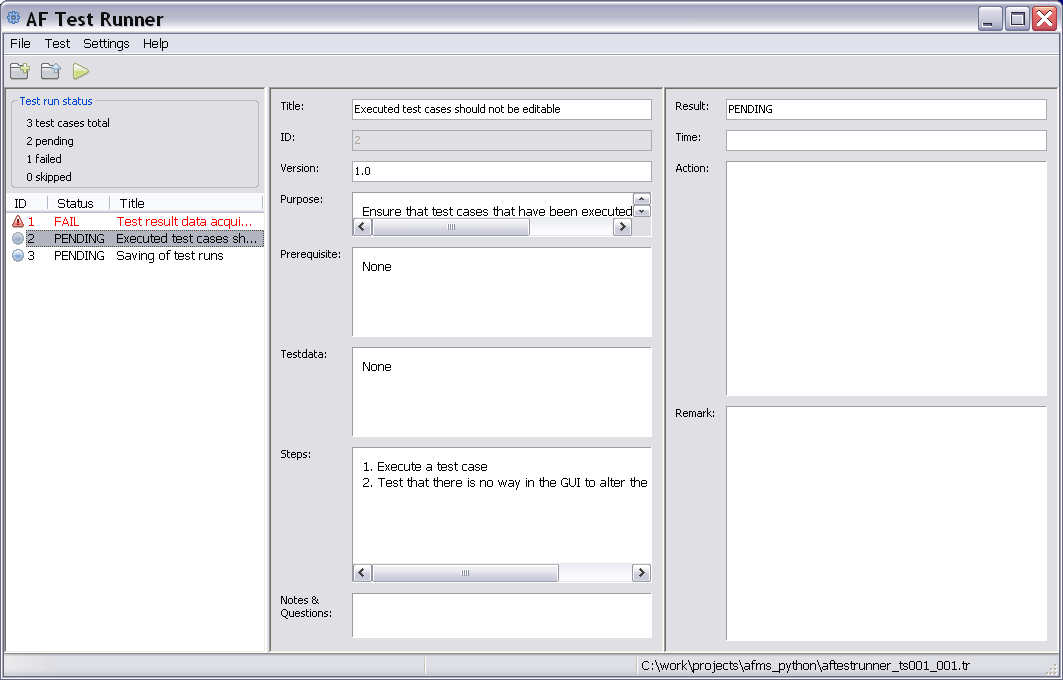Open the File menu
Screen dimensions: 1063x680
click(x=19, y=44)
